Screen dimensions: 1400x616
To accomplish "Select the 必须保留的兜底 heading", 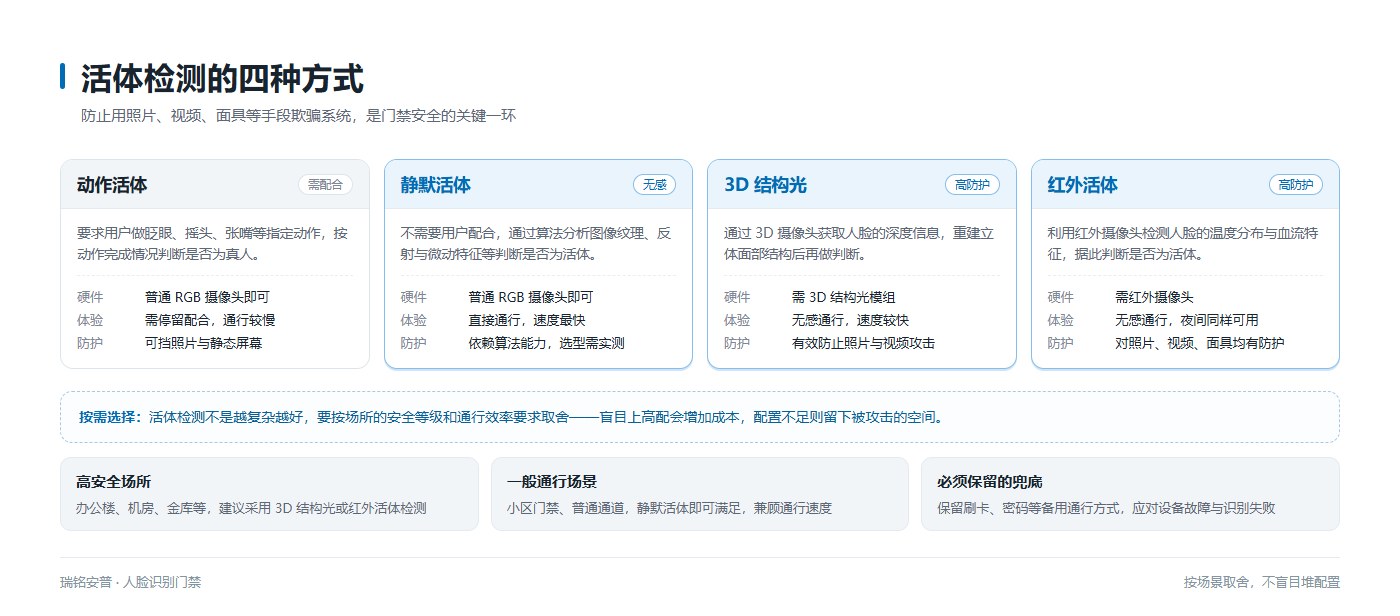I will coord(990,482).
